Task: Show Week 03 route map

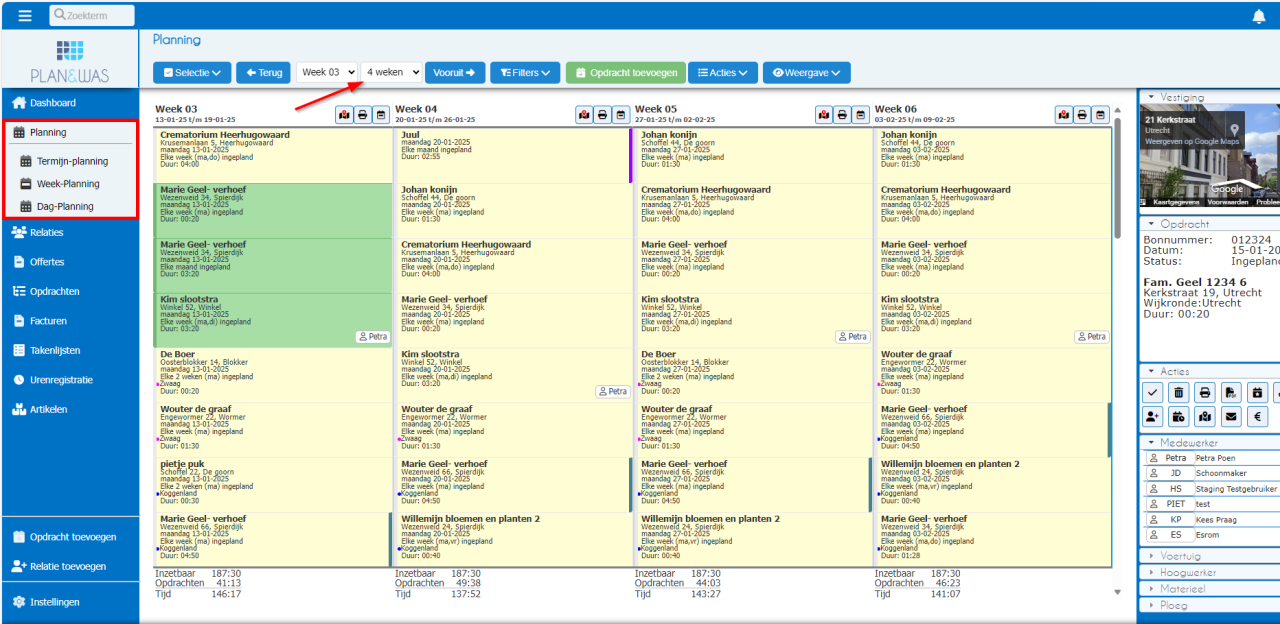Action: [x=344, y=115]
